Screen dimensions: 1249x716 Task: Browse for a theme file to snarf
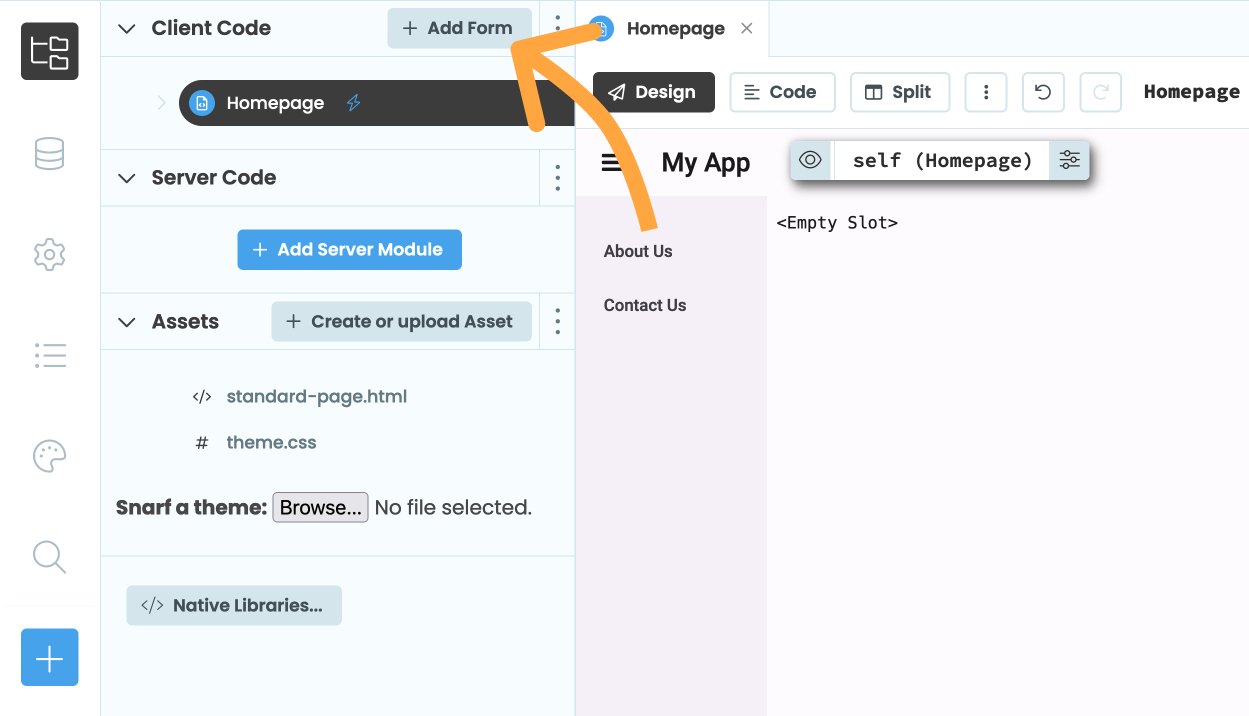click(x=320, y=507)
